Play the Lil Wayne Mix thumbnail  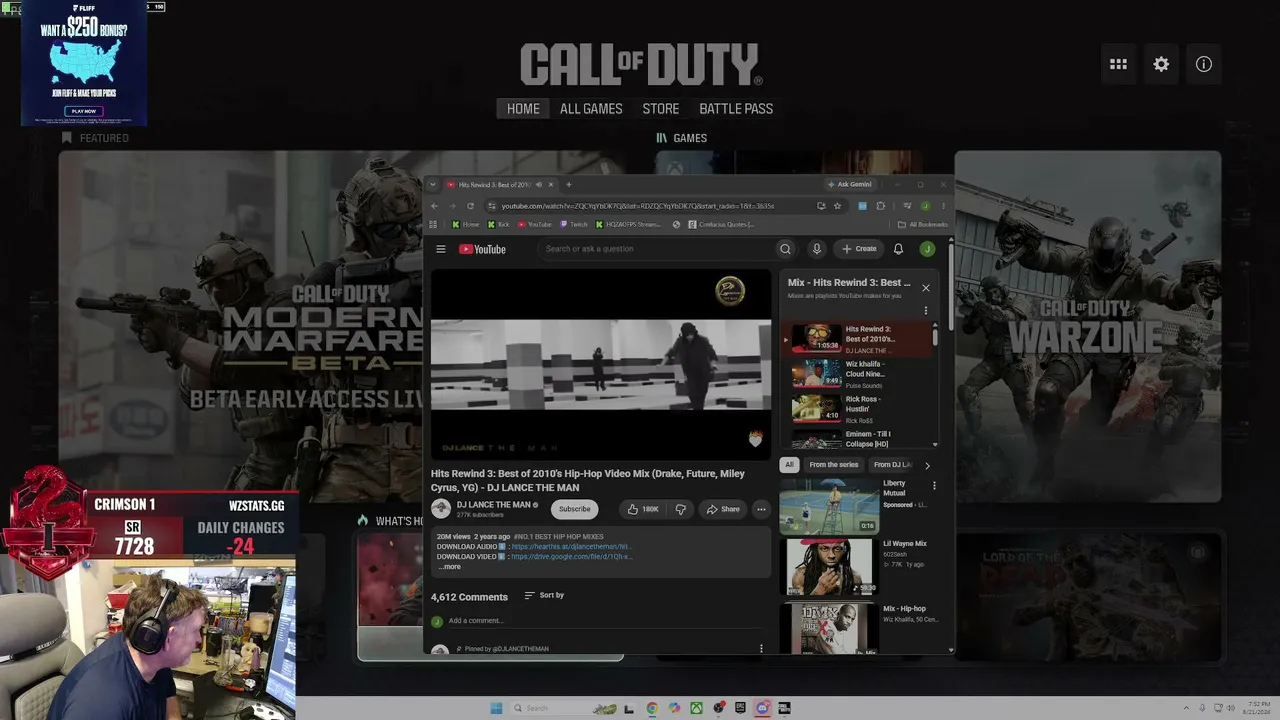[828, 568]
